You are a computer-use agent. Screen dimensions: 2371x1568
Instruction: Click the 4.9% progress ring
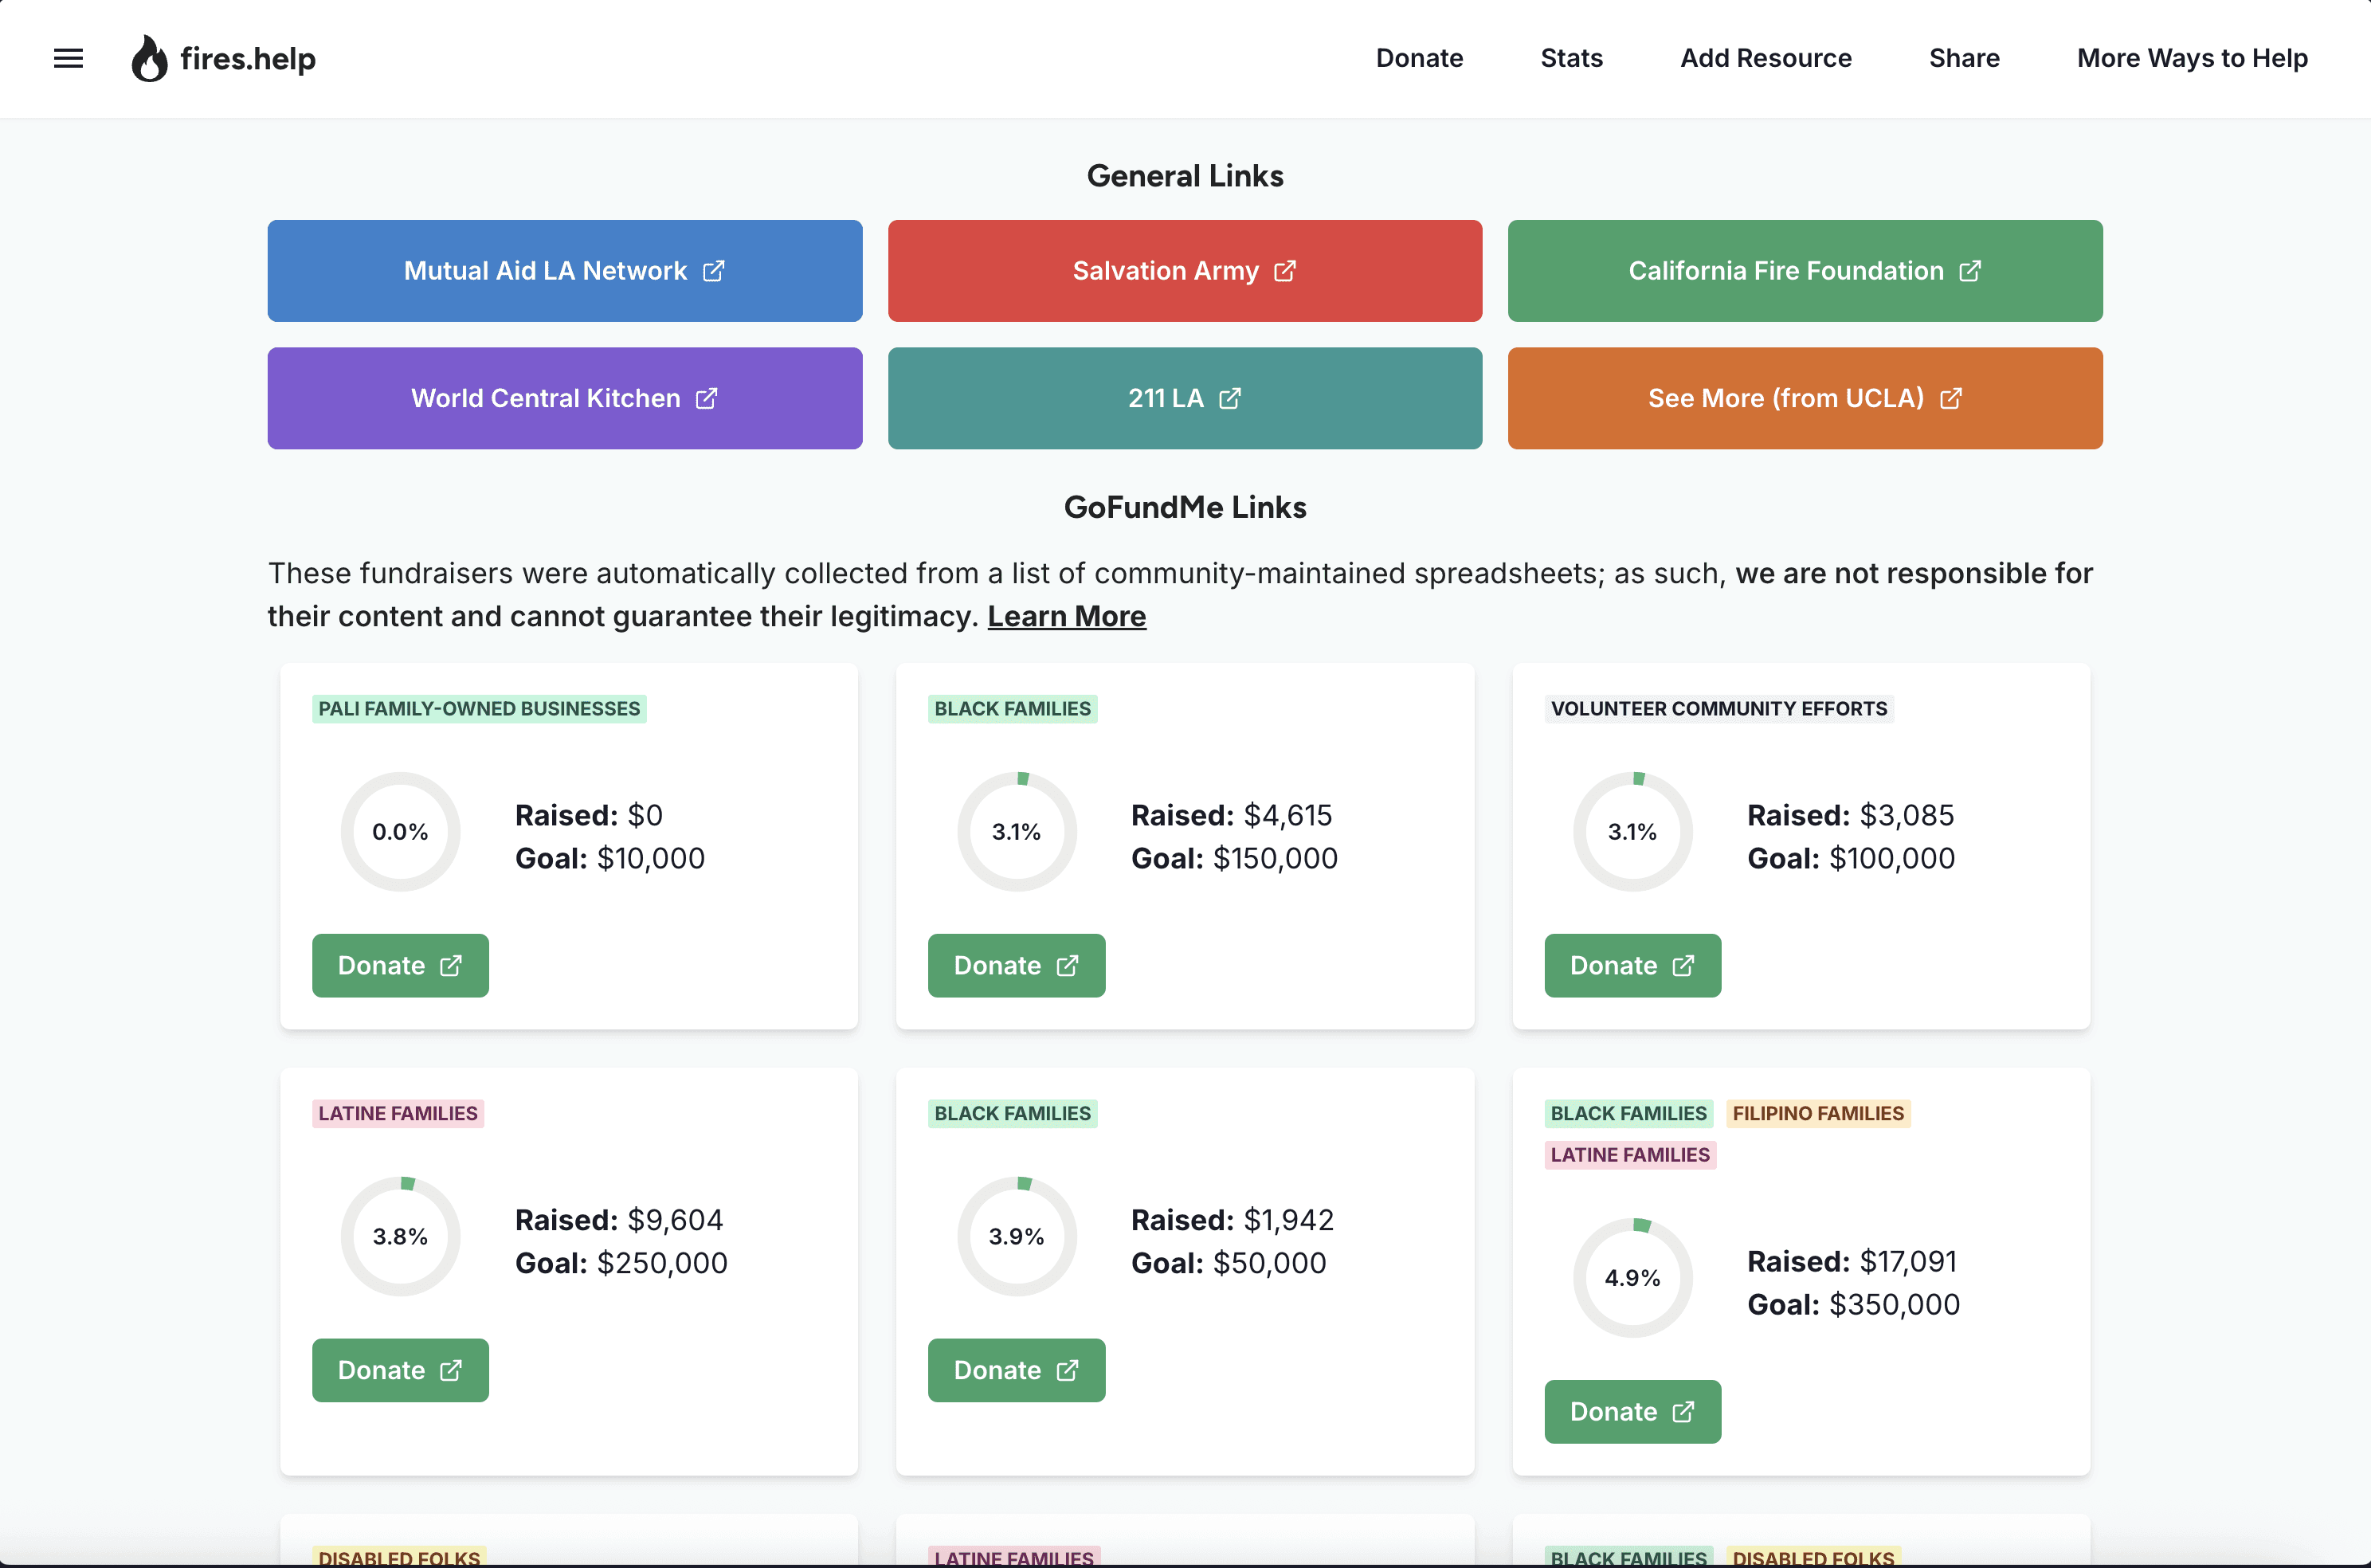[1632, 1277]
